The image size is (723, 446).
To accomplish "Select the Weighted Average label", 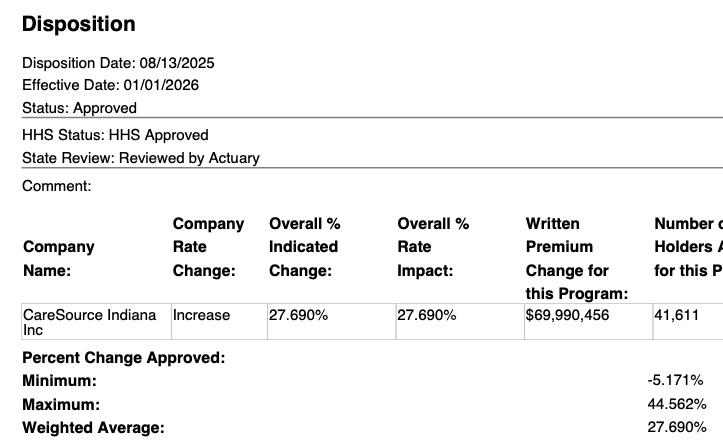I will click(93, 428).
